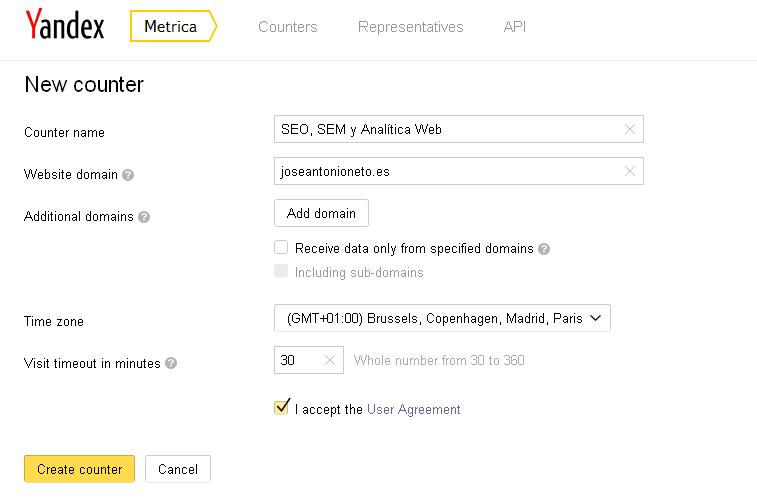
Task: Open help icon next to Additional domains
Action: point(144,217)
